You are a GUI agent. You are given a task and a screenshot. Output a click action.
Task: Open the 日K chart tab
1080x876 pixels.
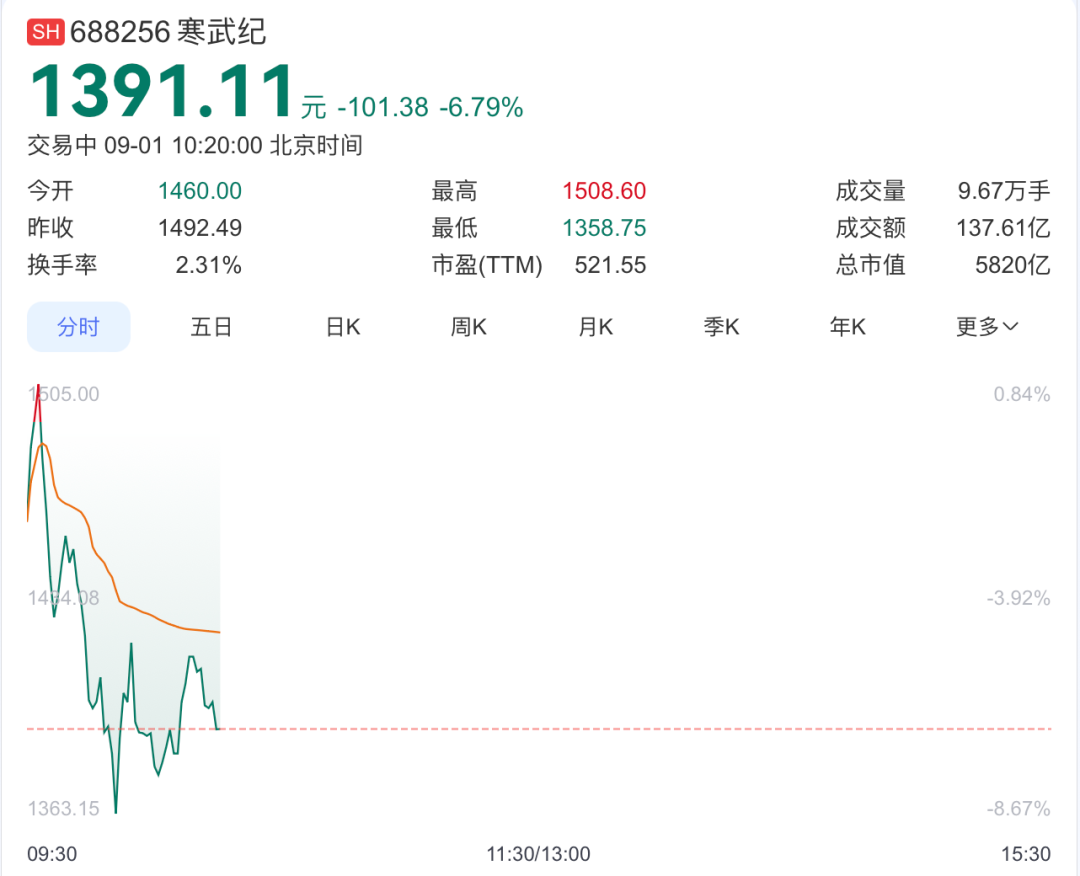tap(343, 327)
